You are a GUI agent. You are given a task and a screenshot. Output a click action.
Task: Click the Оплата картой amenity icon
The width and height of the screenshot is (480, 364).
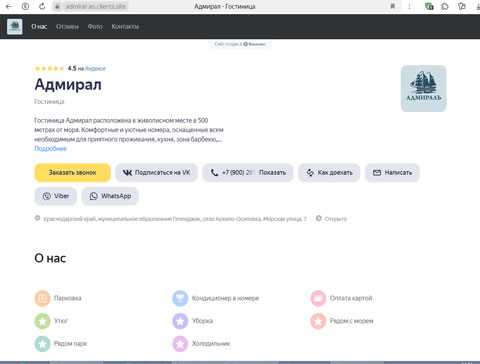(x=318, y=298)
